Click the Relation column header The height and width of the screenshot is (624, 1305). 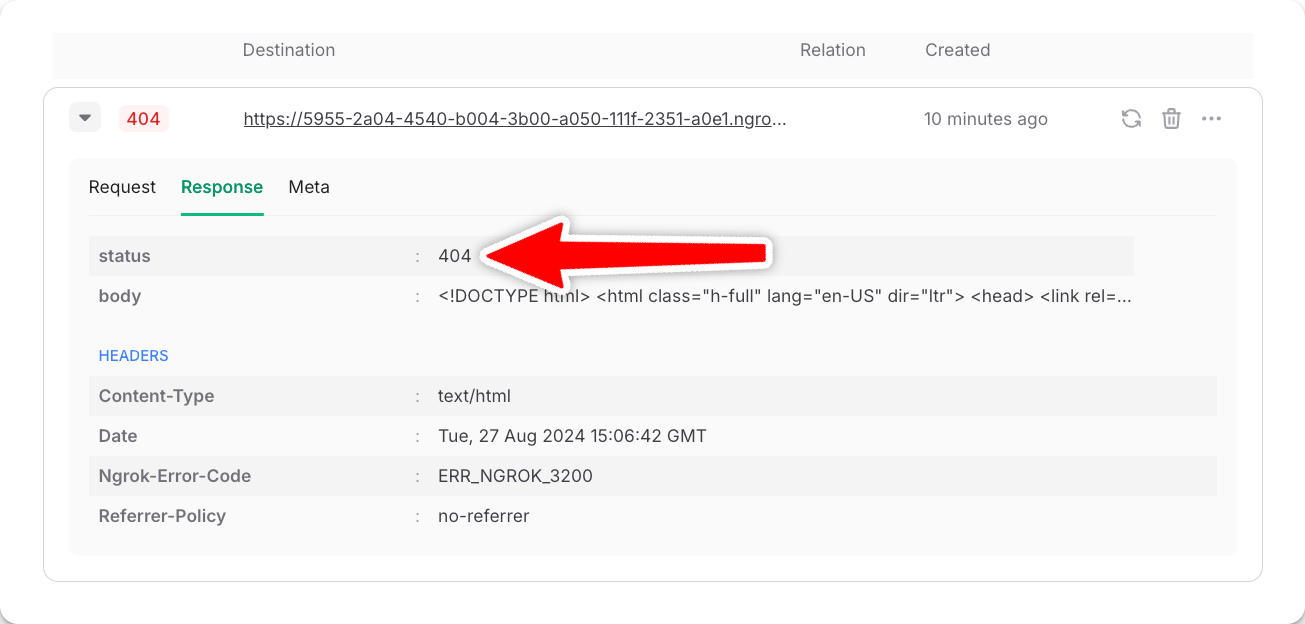pos(833,50)
